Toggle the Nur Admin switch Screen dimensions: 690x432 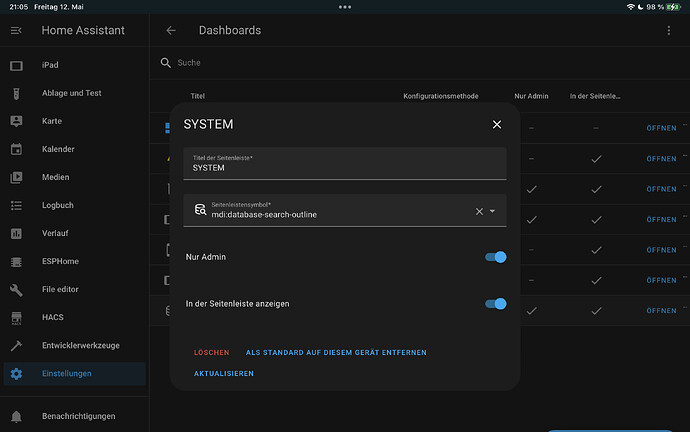pyautogui.click(x=495, y=257)
